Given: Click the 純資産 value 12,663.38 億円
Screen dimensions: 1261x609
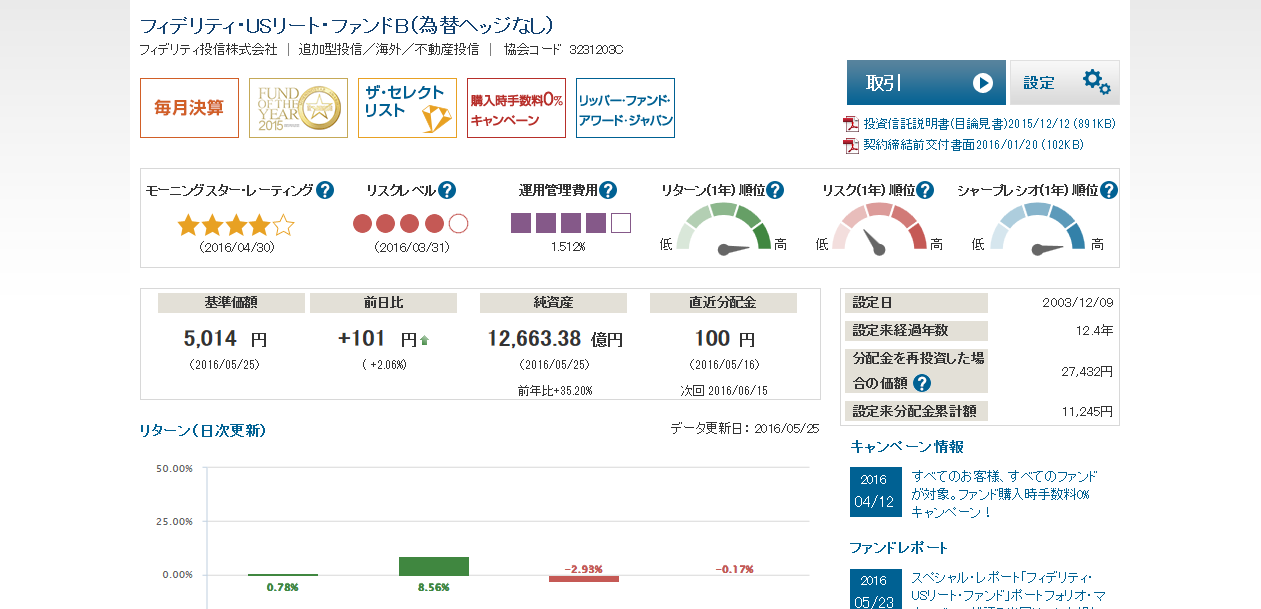Looking at the screenshot, I should click(x=555, y=339).
